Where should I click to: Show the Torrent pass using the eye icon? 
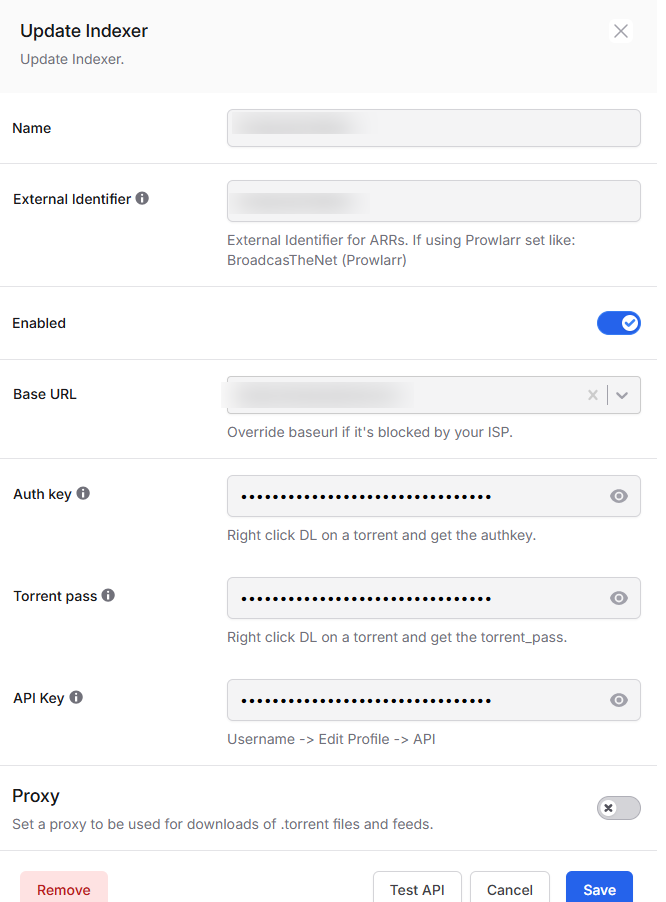click(619, 598)
